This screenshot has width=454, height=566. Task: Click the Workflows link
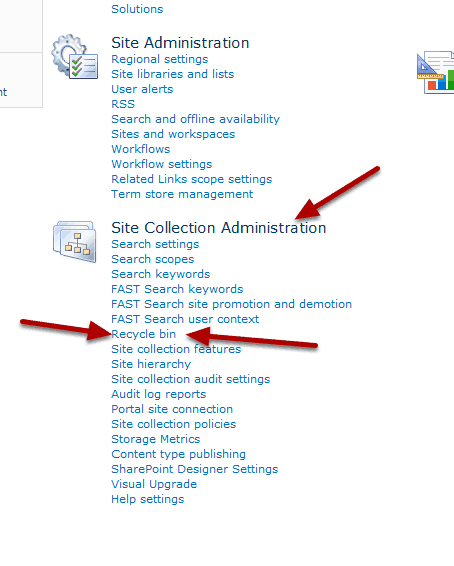(141, 149)
